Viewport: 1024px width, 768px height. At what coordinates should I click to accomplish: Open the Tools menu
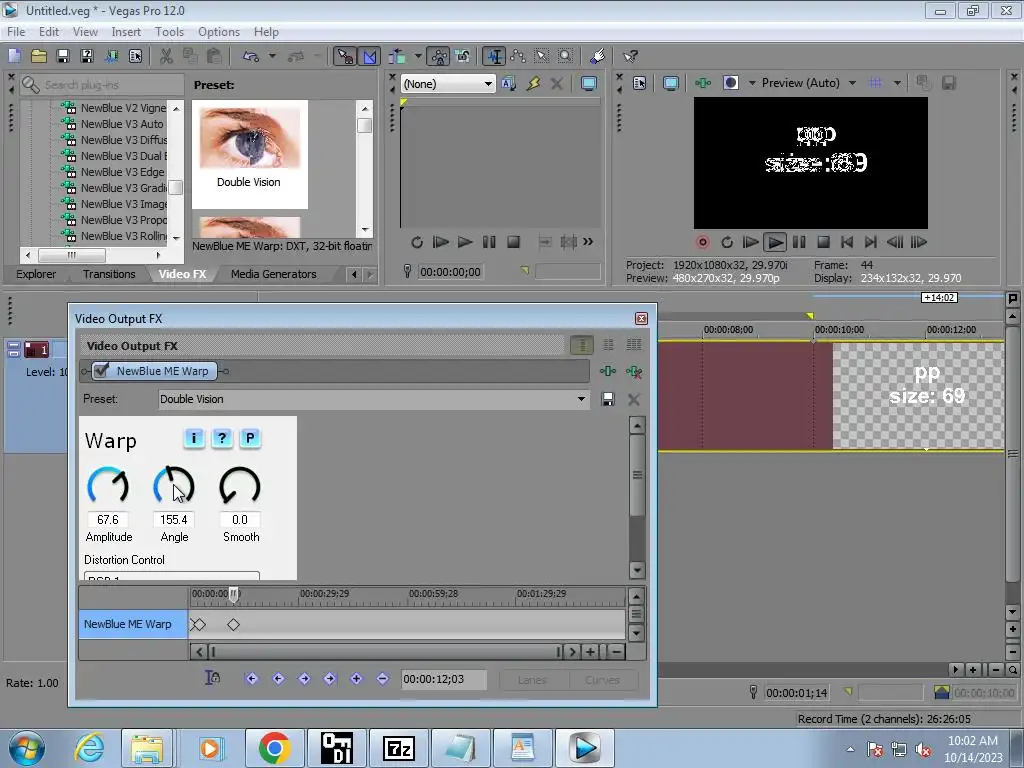click(x=169, y=31)
